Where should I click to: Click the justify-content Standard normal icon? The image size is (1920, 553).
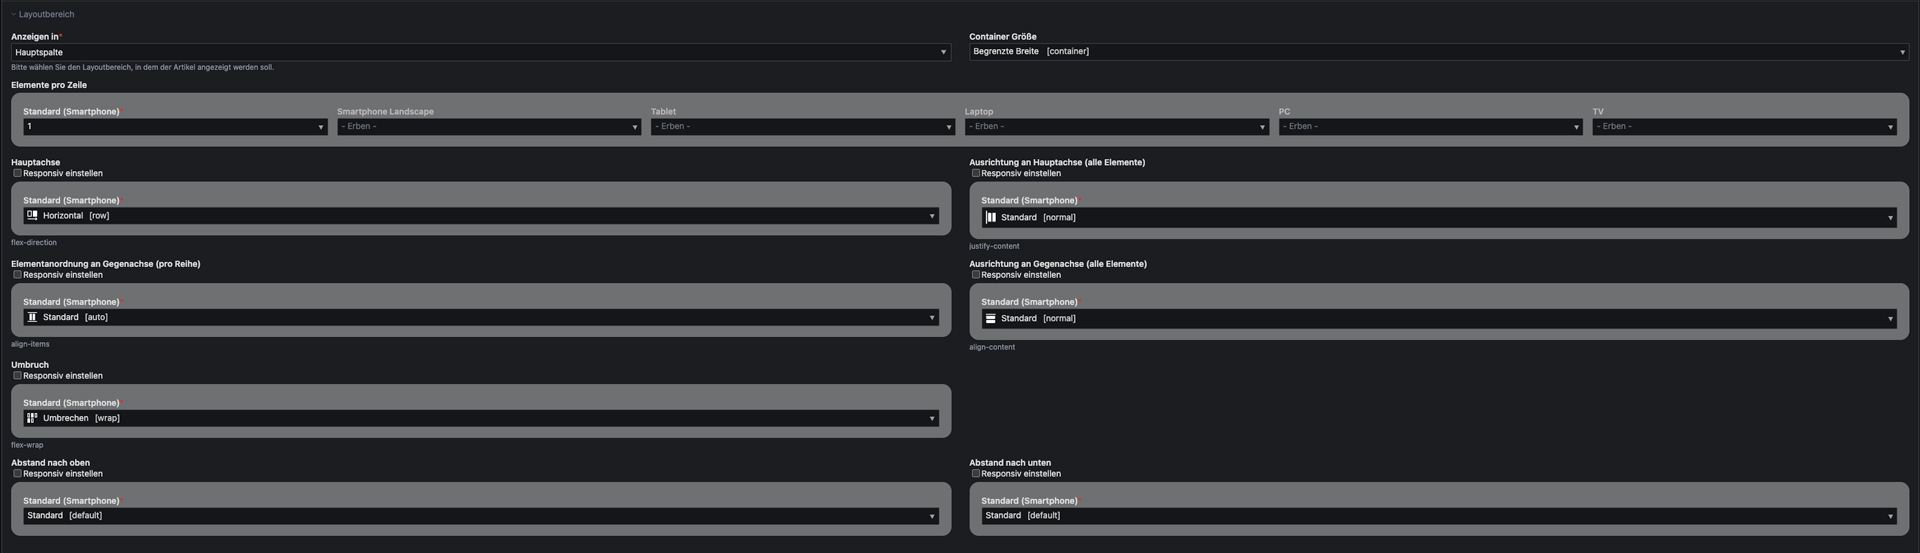pos(990,217)
